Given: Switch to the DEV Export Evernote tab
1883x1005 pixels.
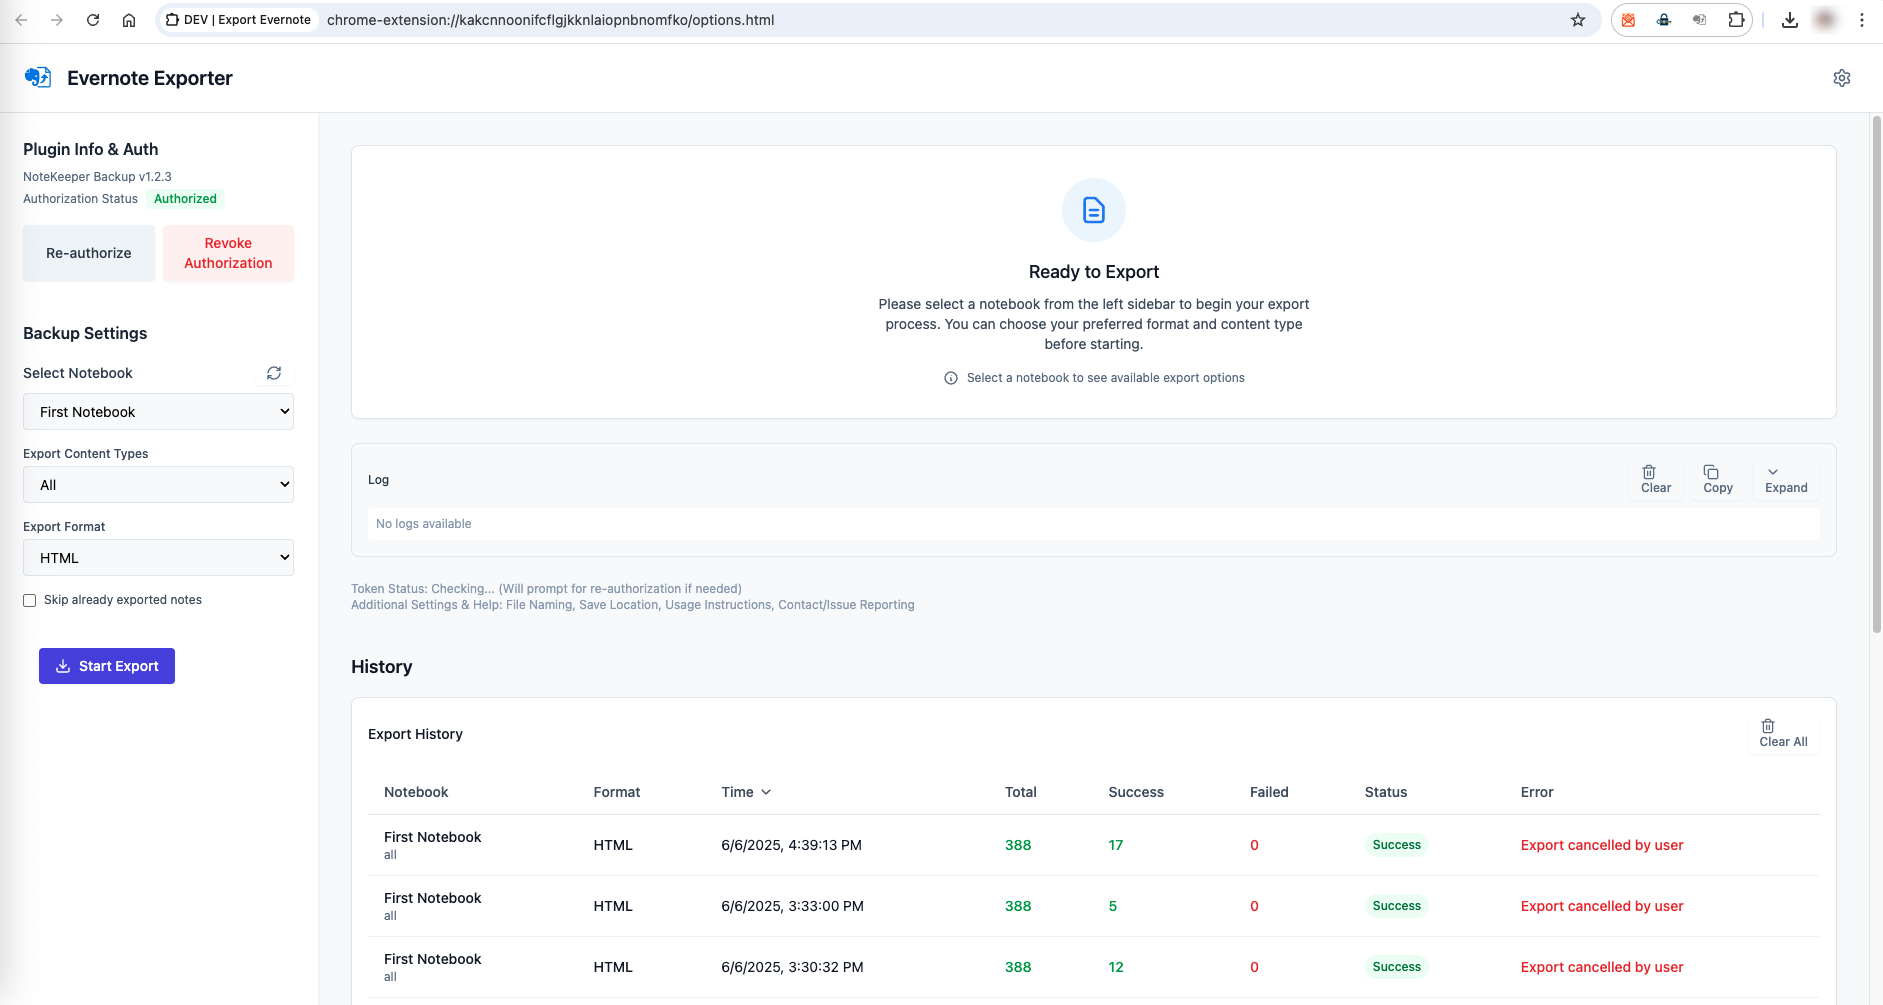Looking at the screenshot, I should 238,19.
